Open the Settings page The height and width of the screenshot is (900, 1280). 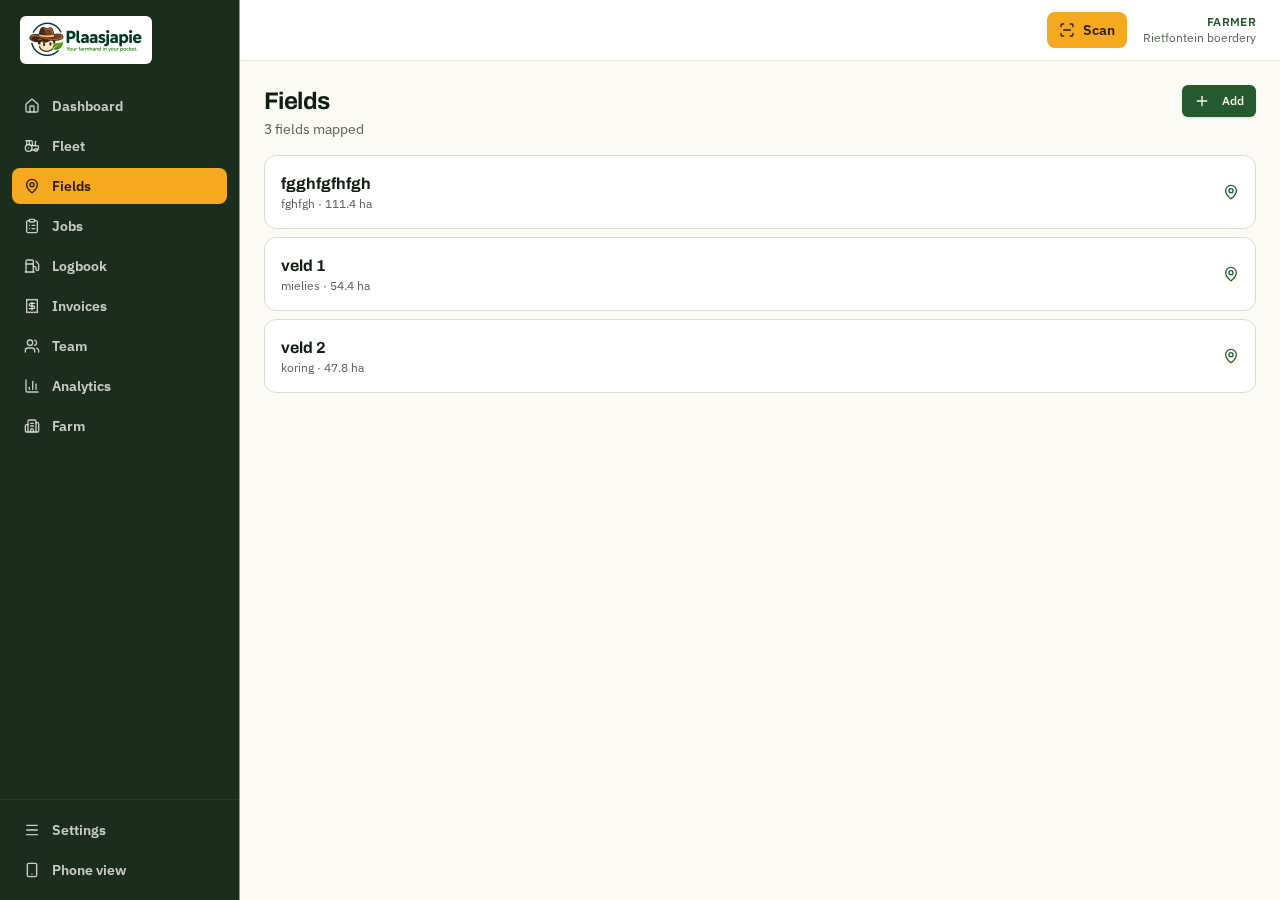119,830
